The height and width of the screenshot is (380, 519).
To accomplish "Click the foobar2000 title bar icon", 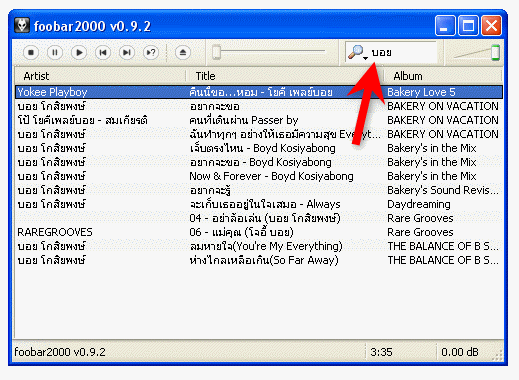I will tap(22, 25).
